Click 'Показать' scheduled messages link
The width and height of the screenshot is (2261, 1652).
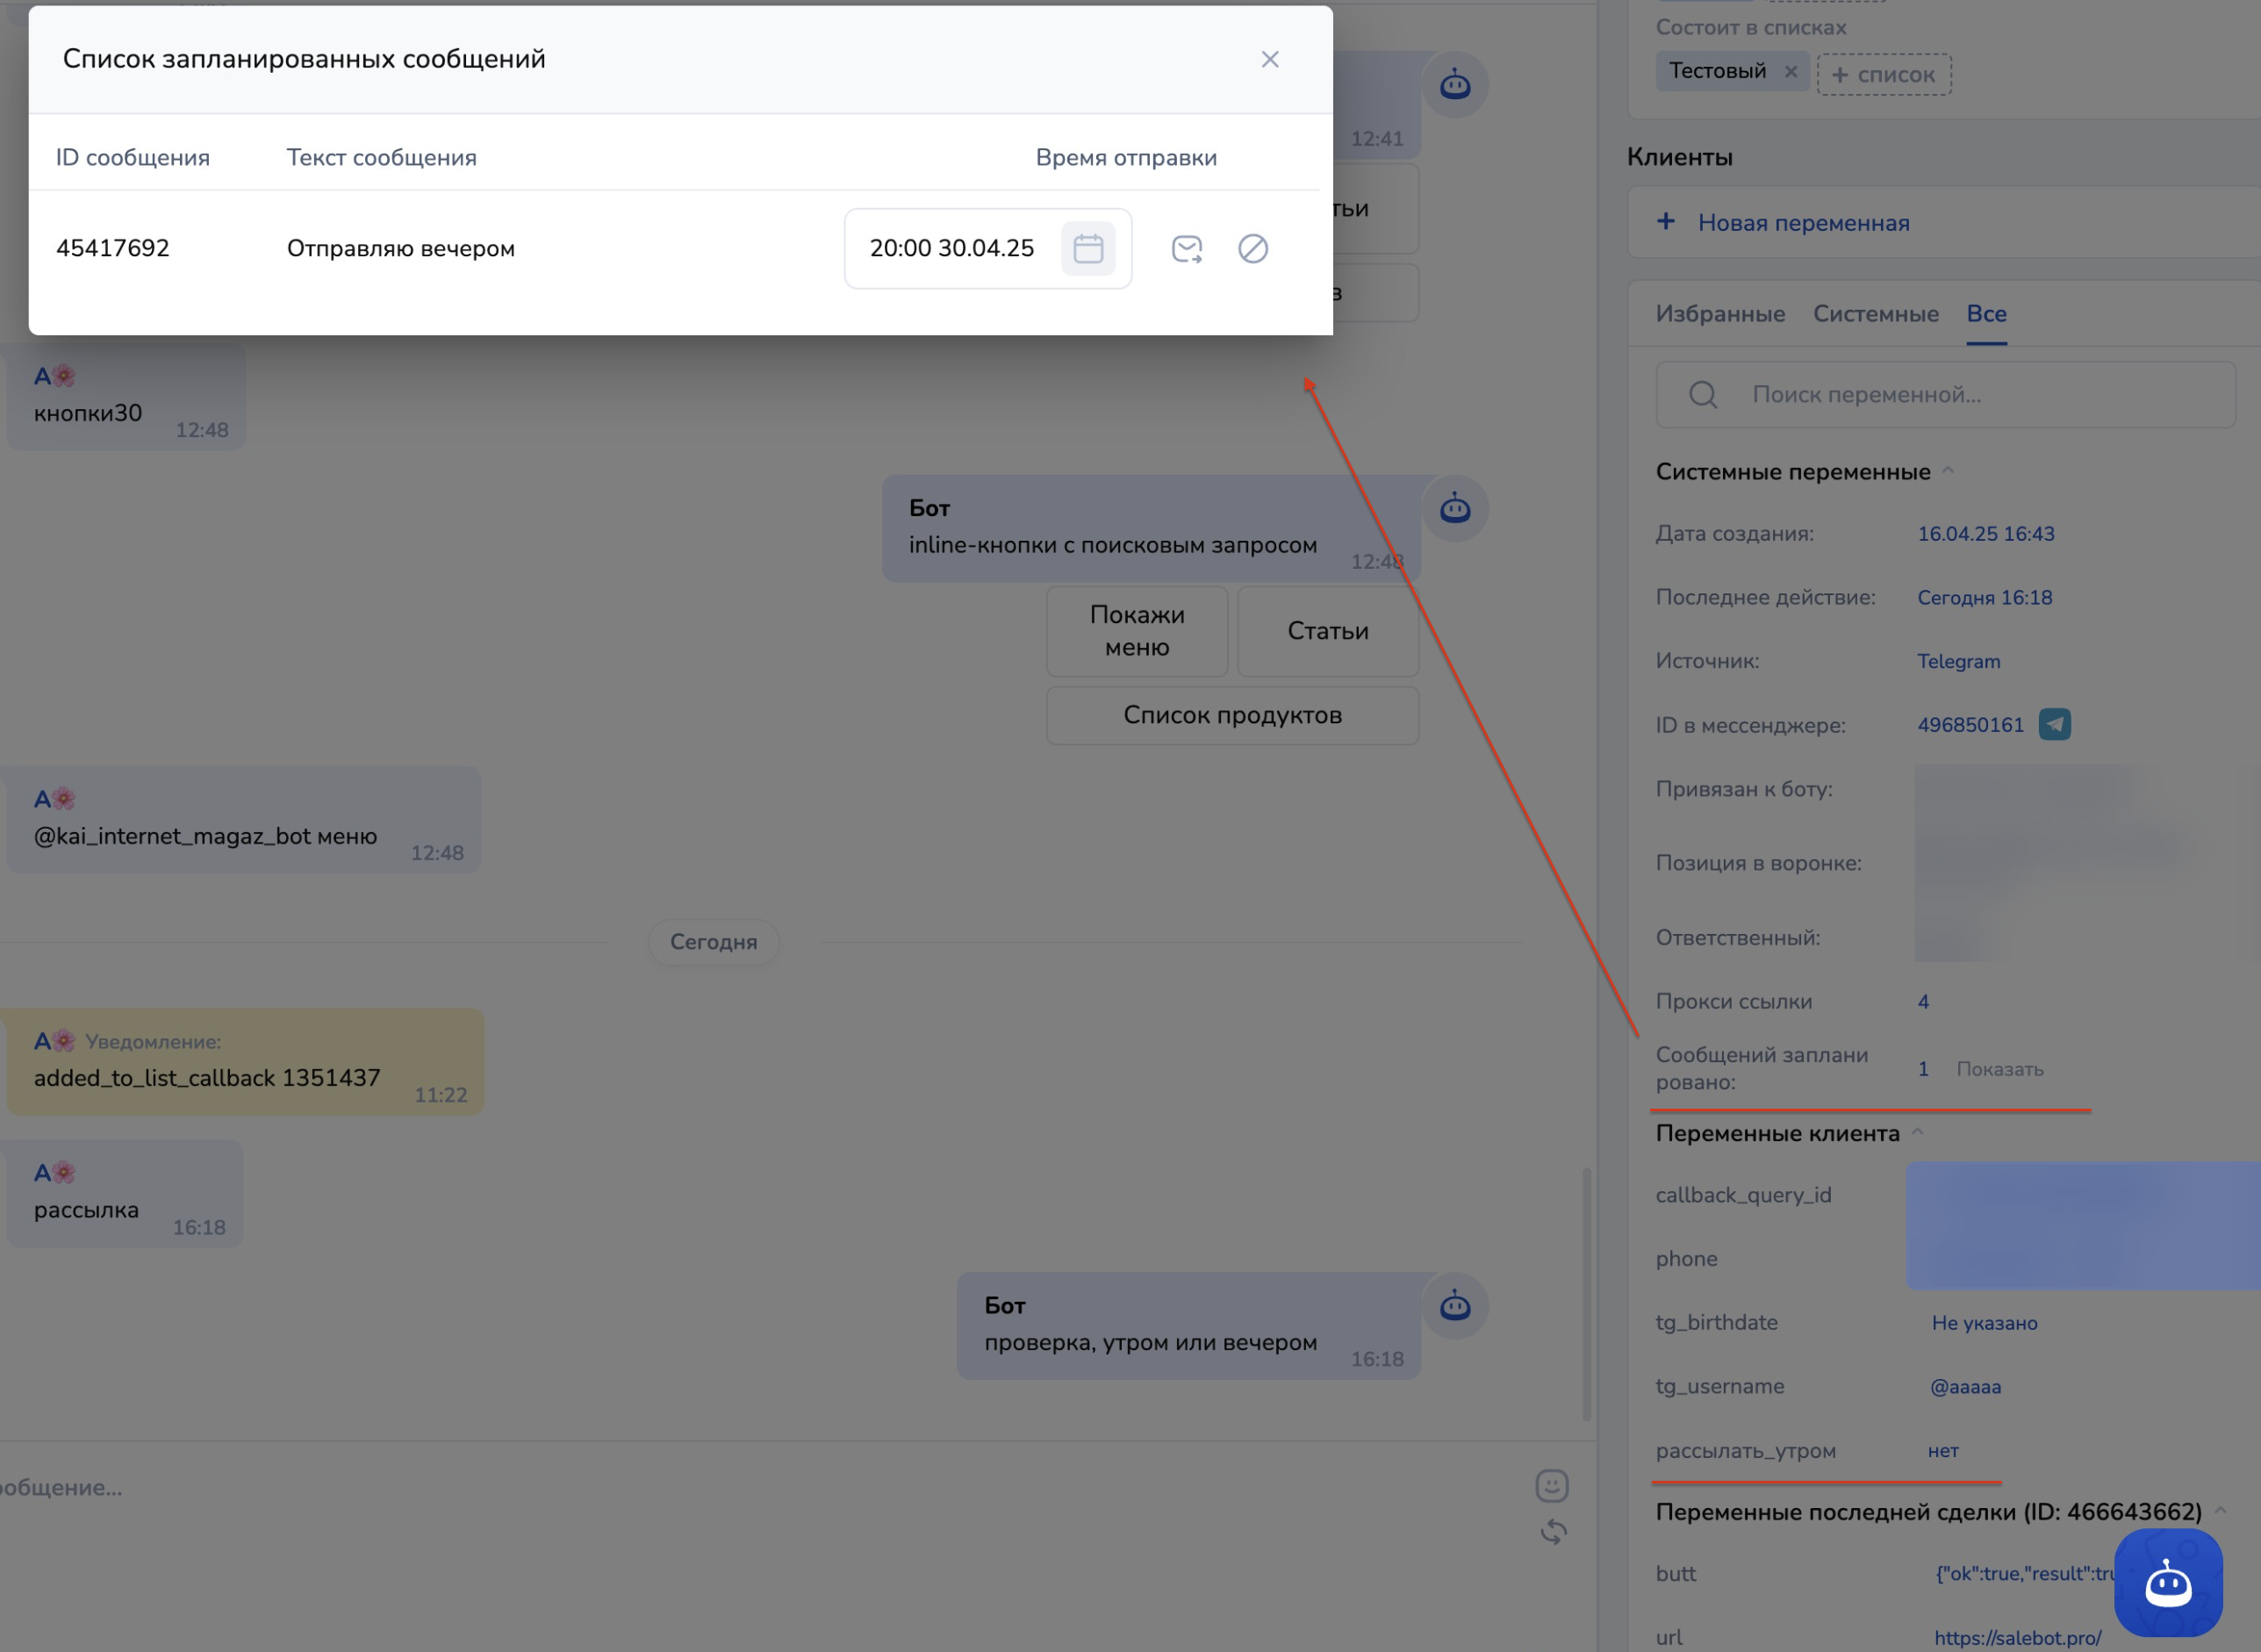1999,1069
